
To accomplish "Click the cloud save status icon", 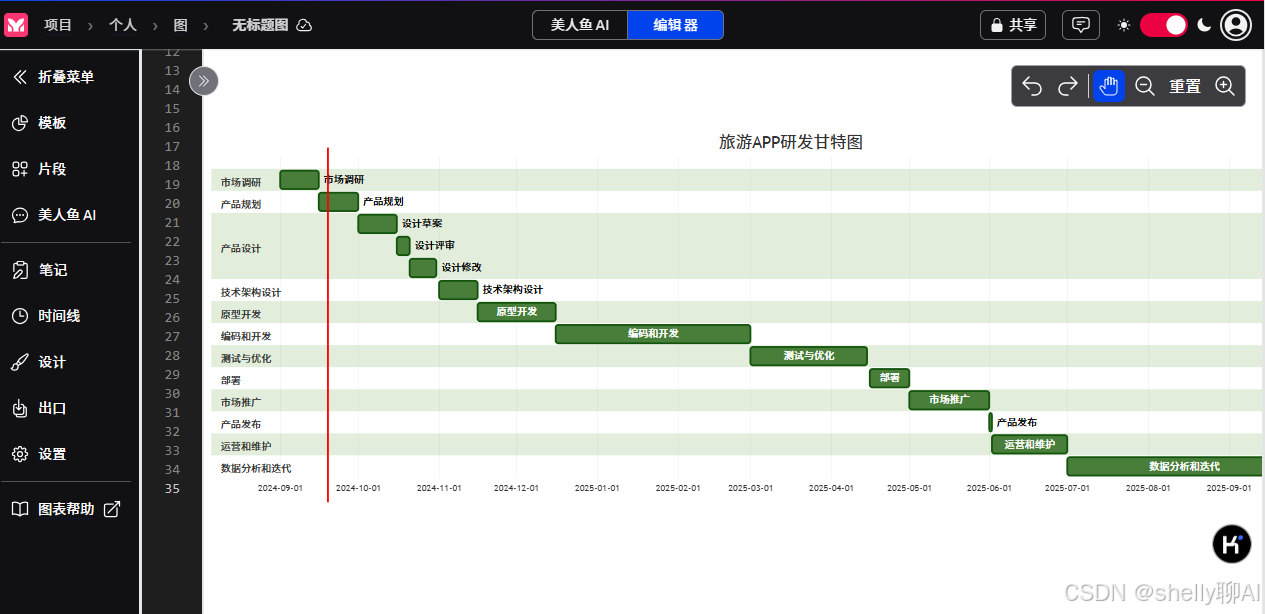I will (304, 25).
